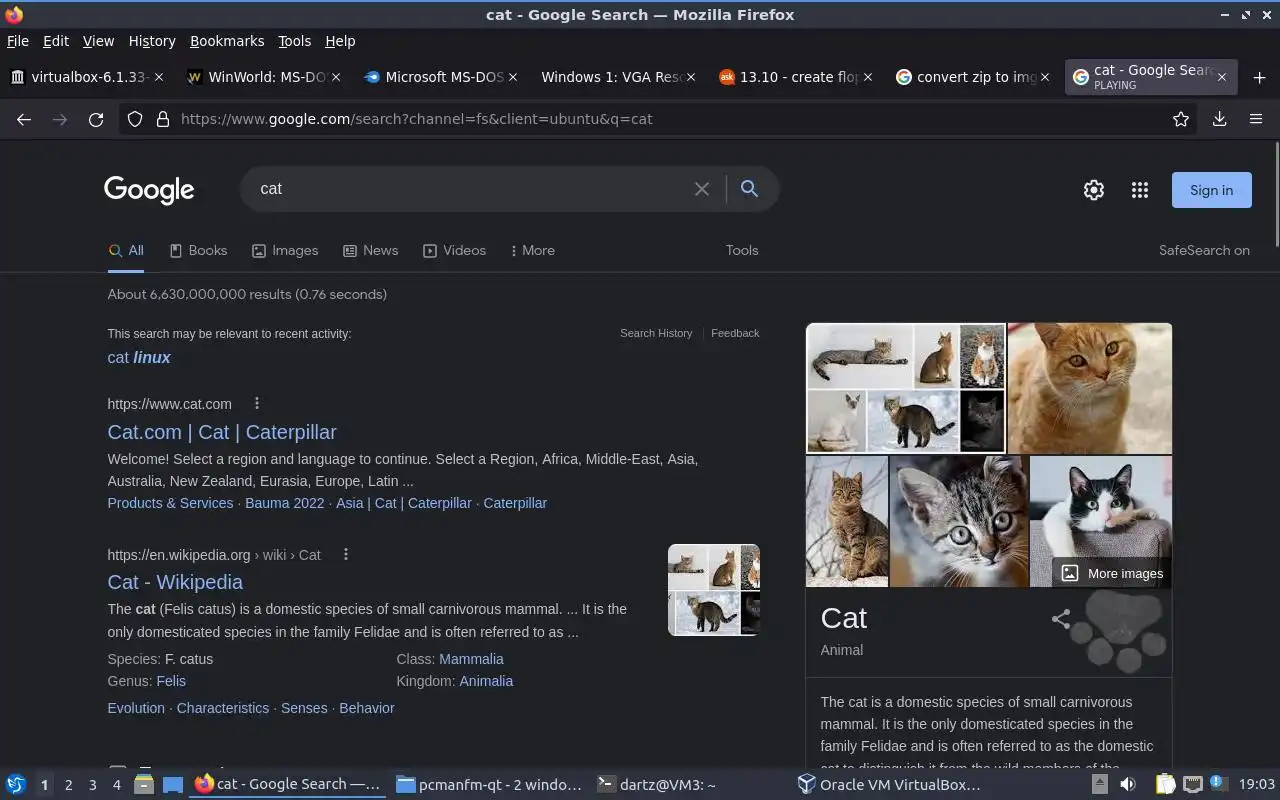Go back to the previous page
This screenshot has height=800, width=1280.
coord(24,119)
